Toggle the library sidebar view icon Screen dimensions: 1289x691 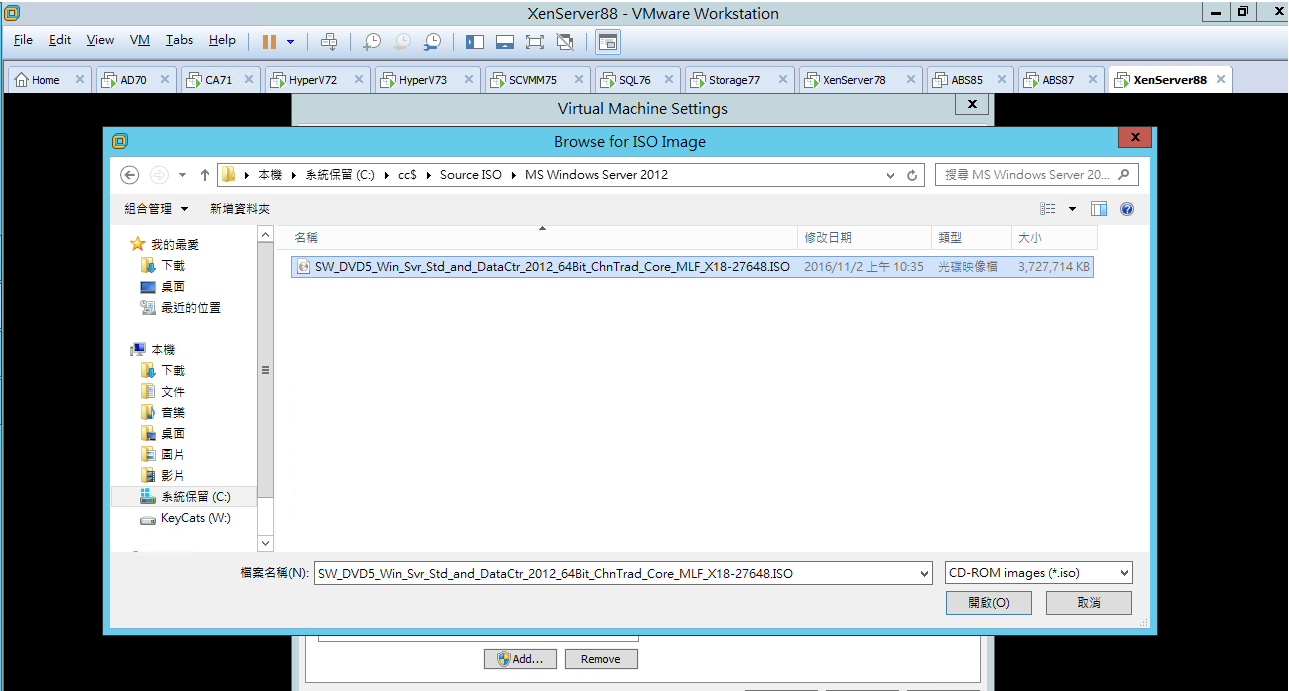(x=475, y=42)
